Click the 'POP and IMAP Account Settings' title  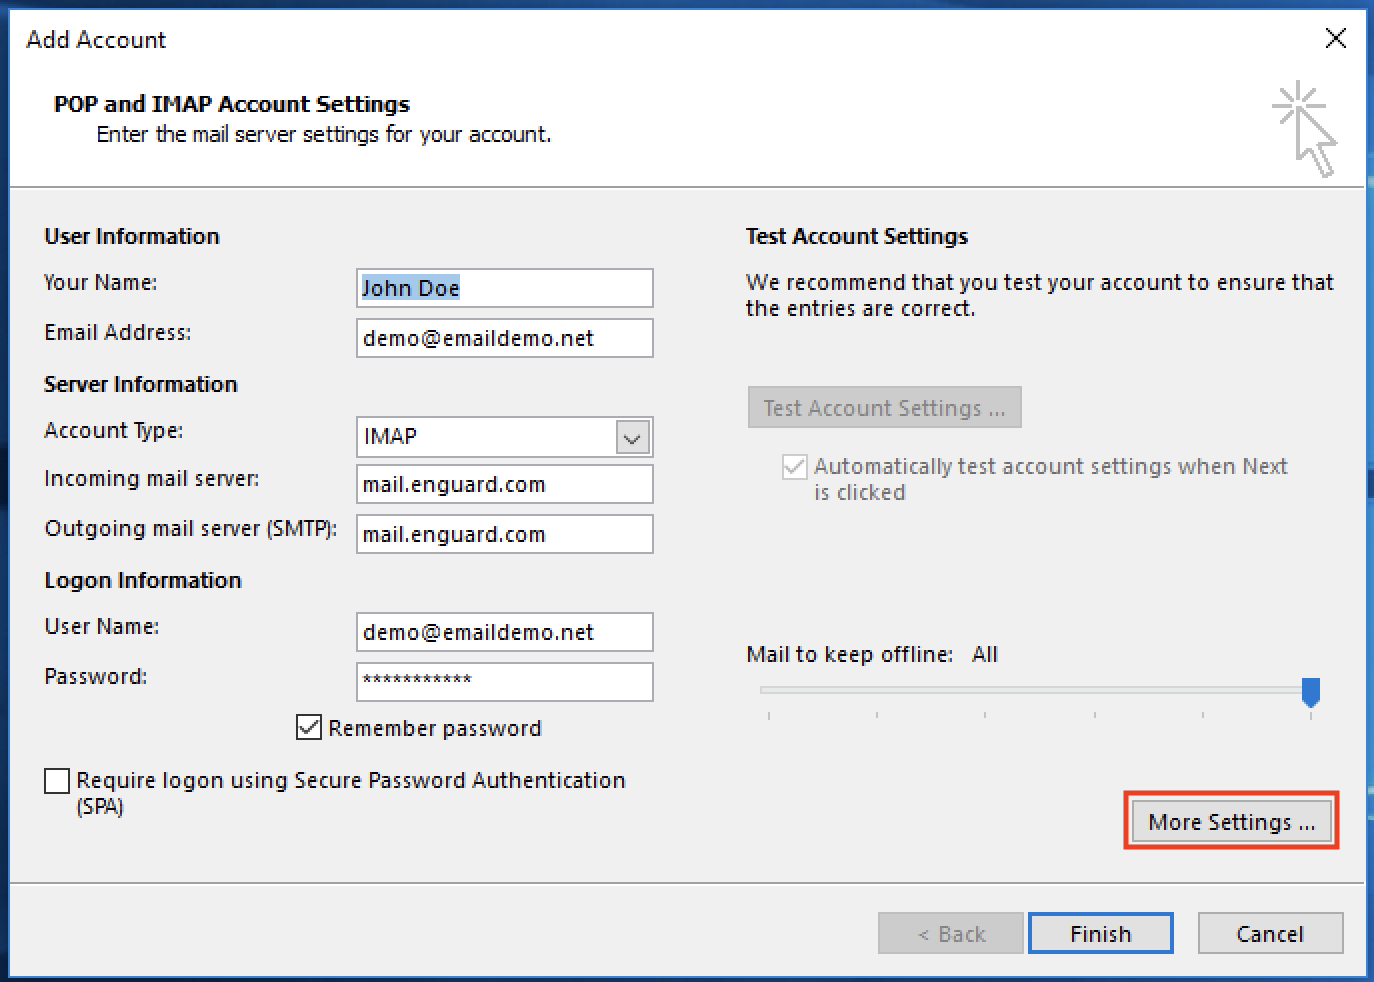(x=232, y=104)
